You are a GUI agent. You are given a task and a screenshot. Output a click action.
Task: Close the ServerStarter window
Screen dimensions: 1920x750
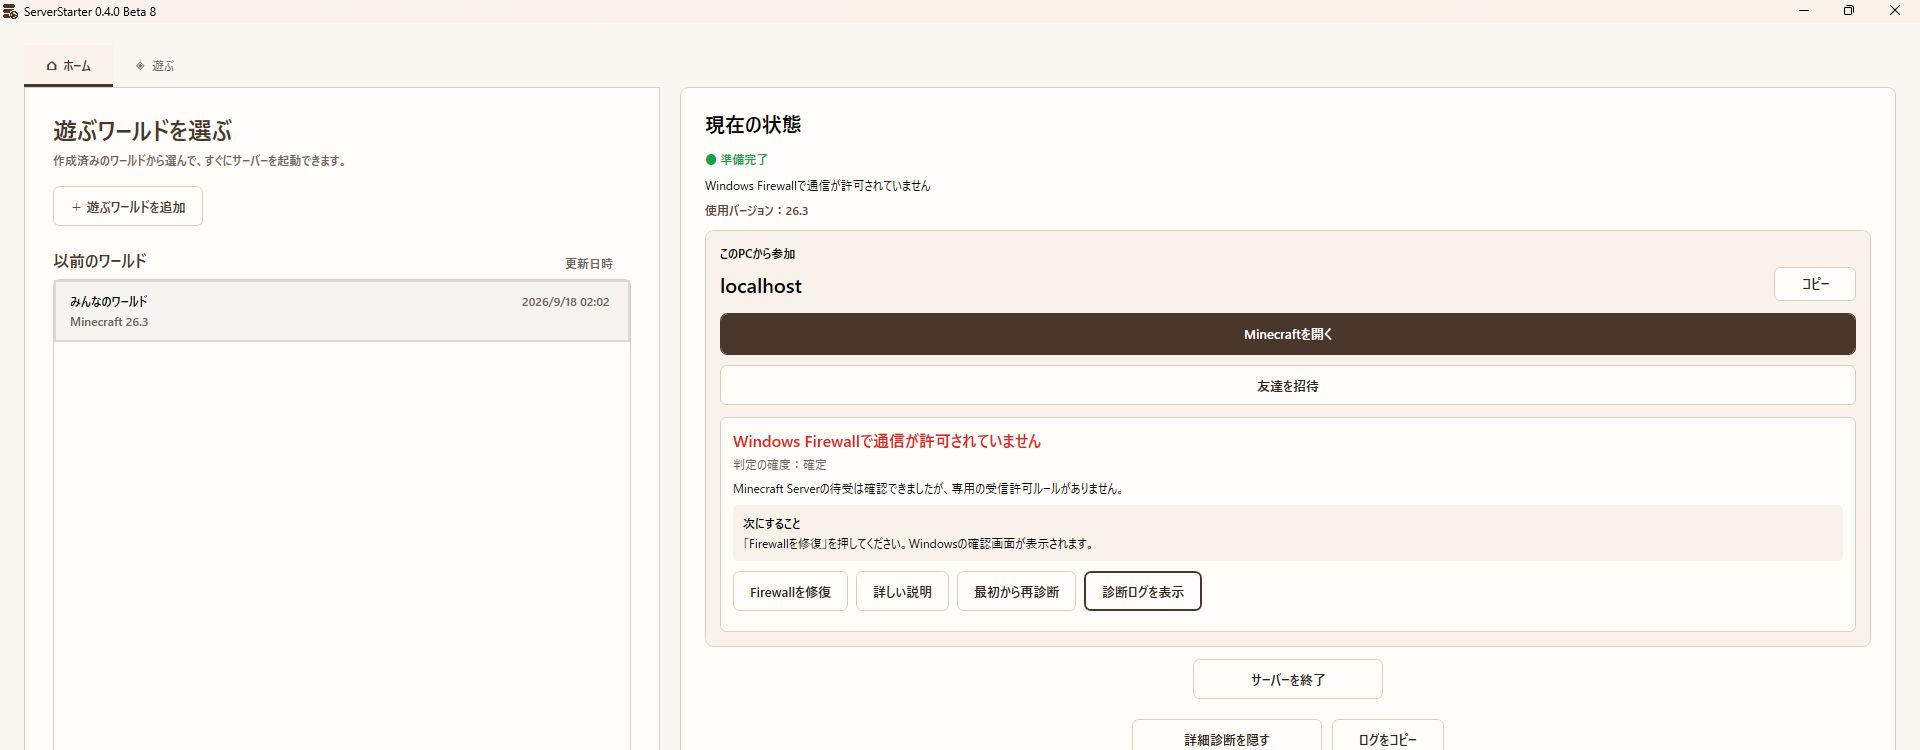(1894, 11)
